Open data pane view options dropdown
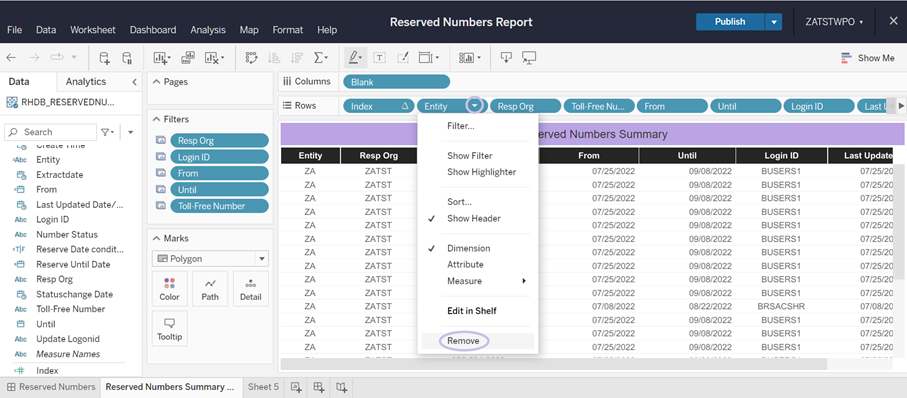Screen dimensions: 907x398 pyautogui.click(x=131, y=132)
